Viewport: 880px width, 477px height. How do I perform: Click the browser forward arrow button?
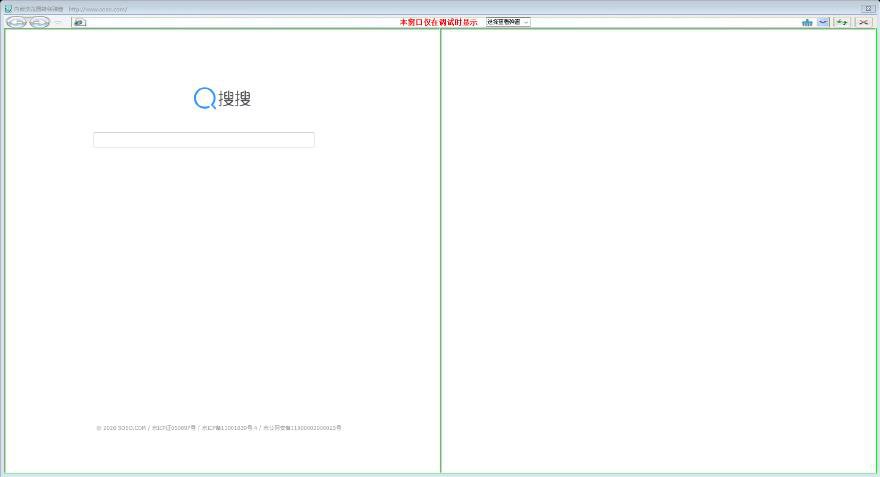click(x=39, y=22)
